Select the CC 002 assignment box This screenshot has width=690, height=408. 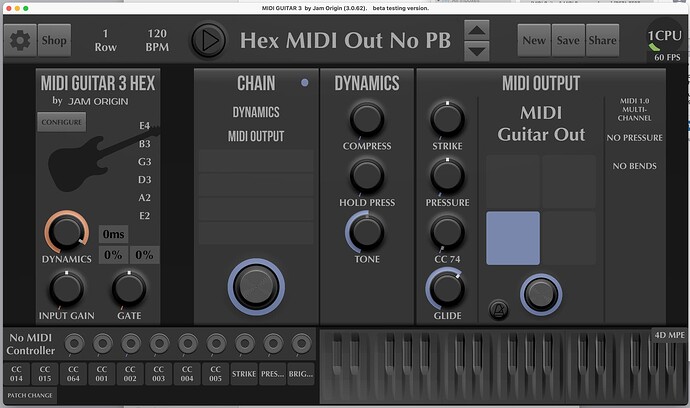130,374
